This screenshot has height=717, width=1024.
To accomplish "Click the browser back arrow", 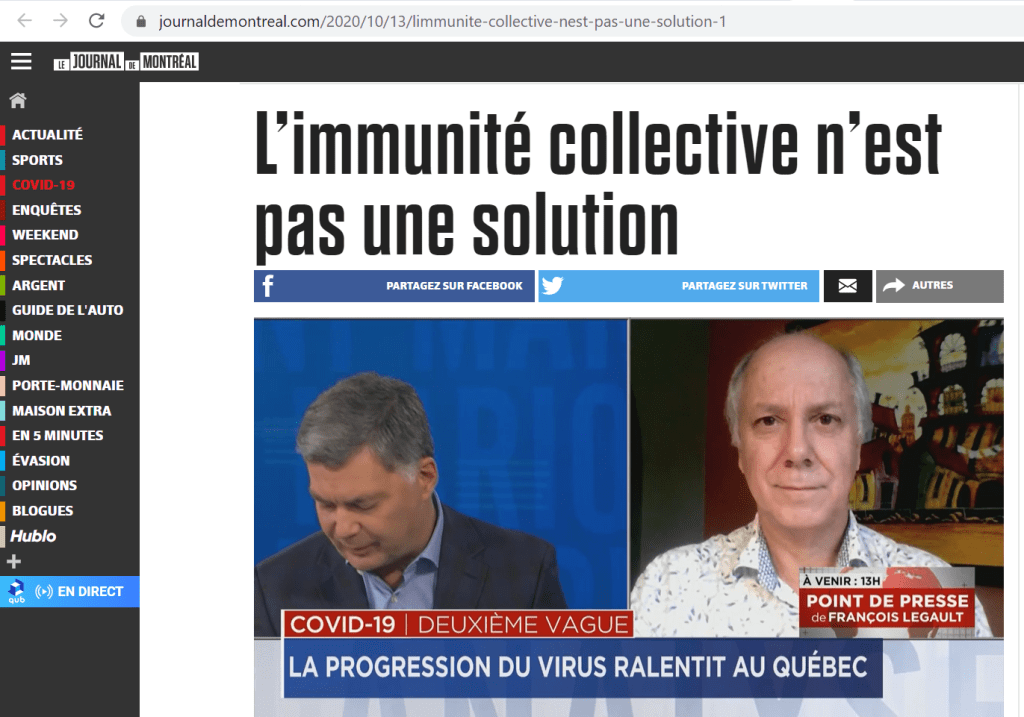I will pos(24,21).
